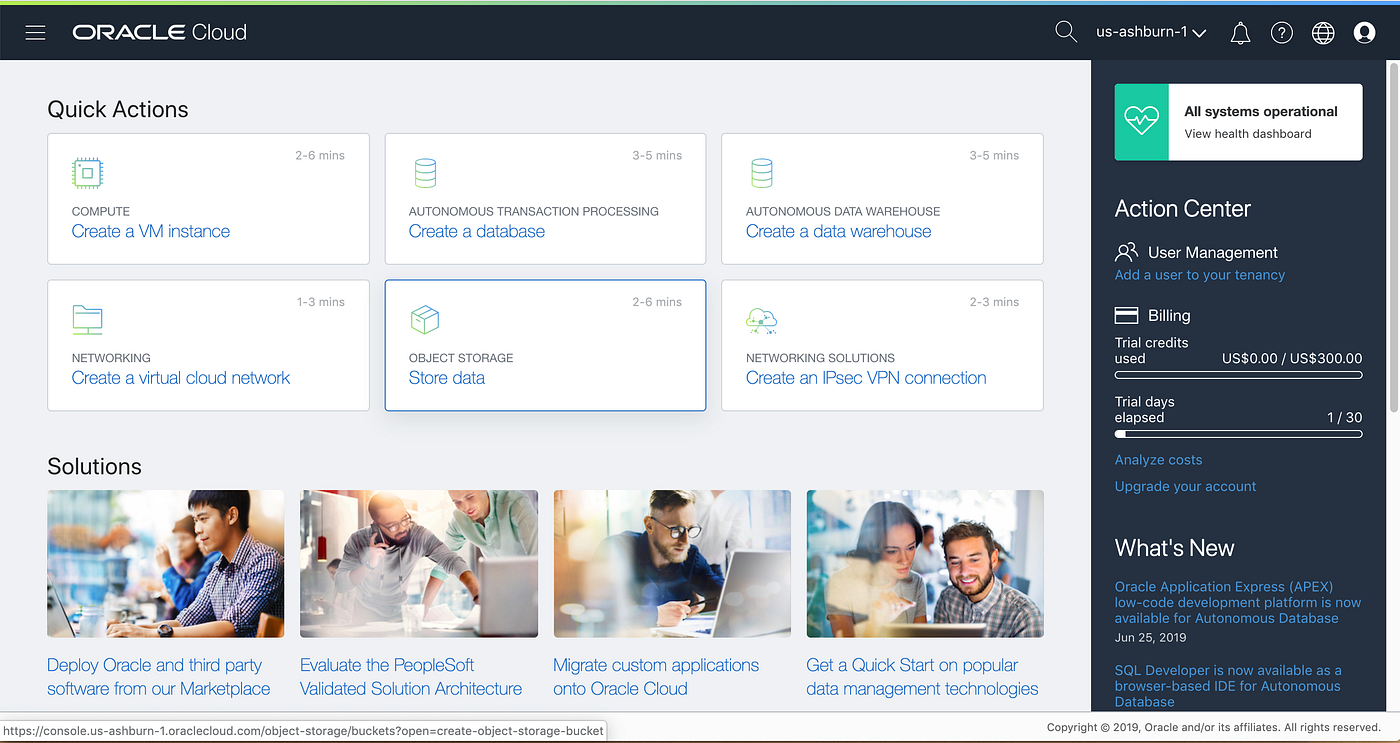The width and height of the screenshot is (1400, 743).
Task: Open the Compute VM instance icon
Action: (x=87, y=172)
